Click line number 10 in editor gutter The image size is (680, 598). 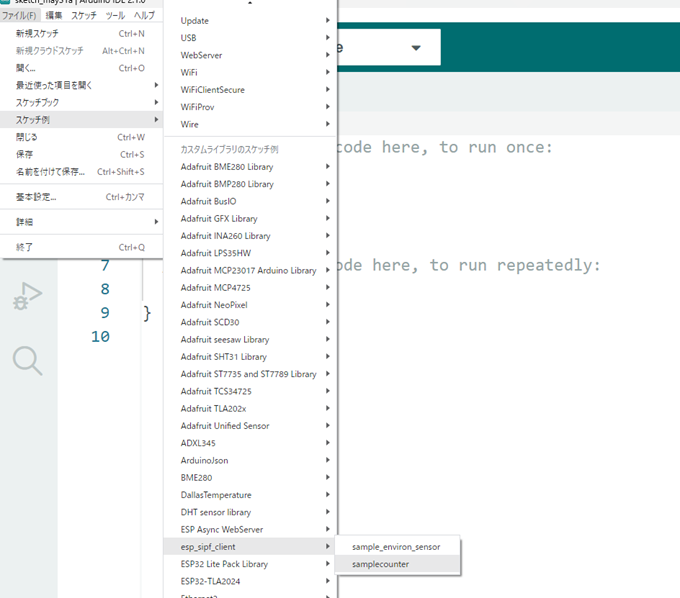(x=100, y=337)
